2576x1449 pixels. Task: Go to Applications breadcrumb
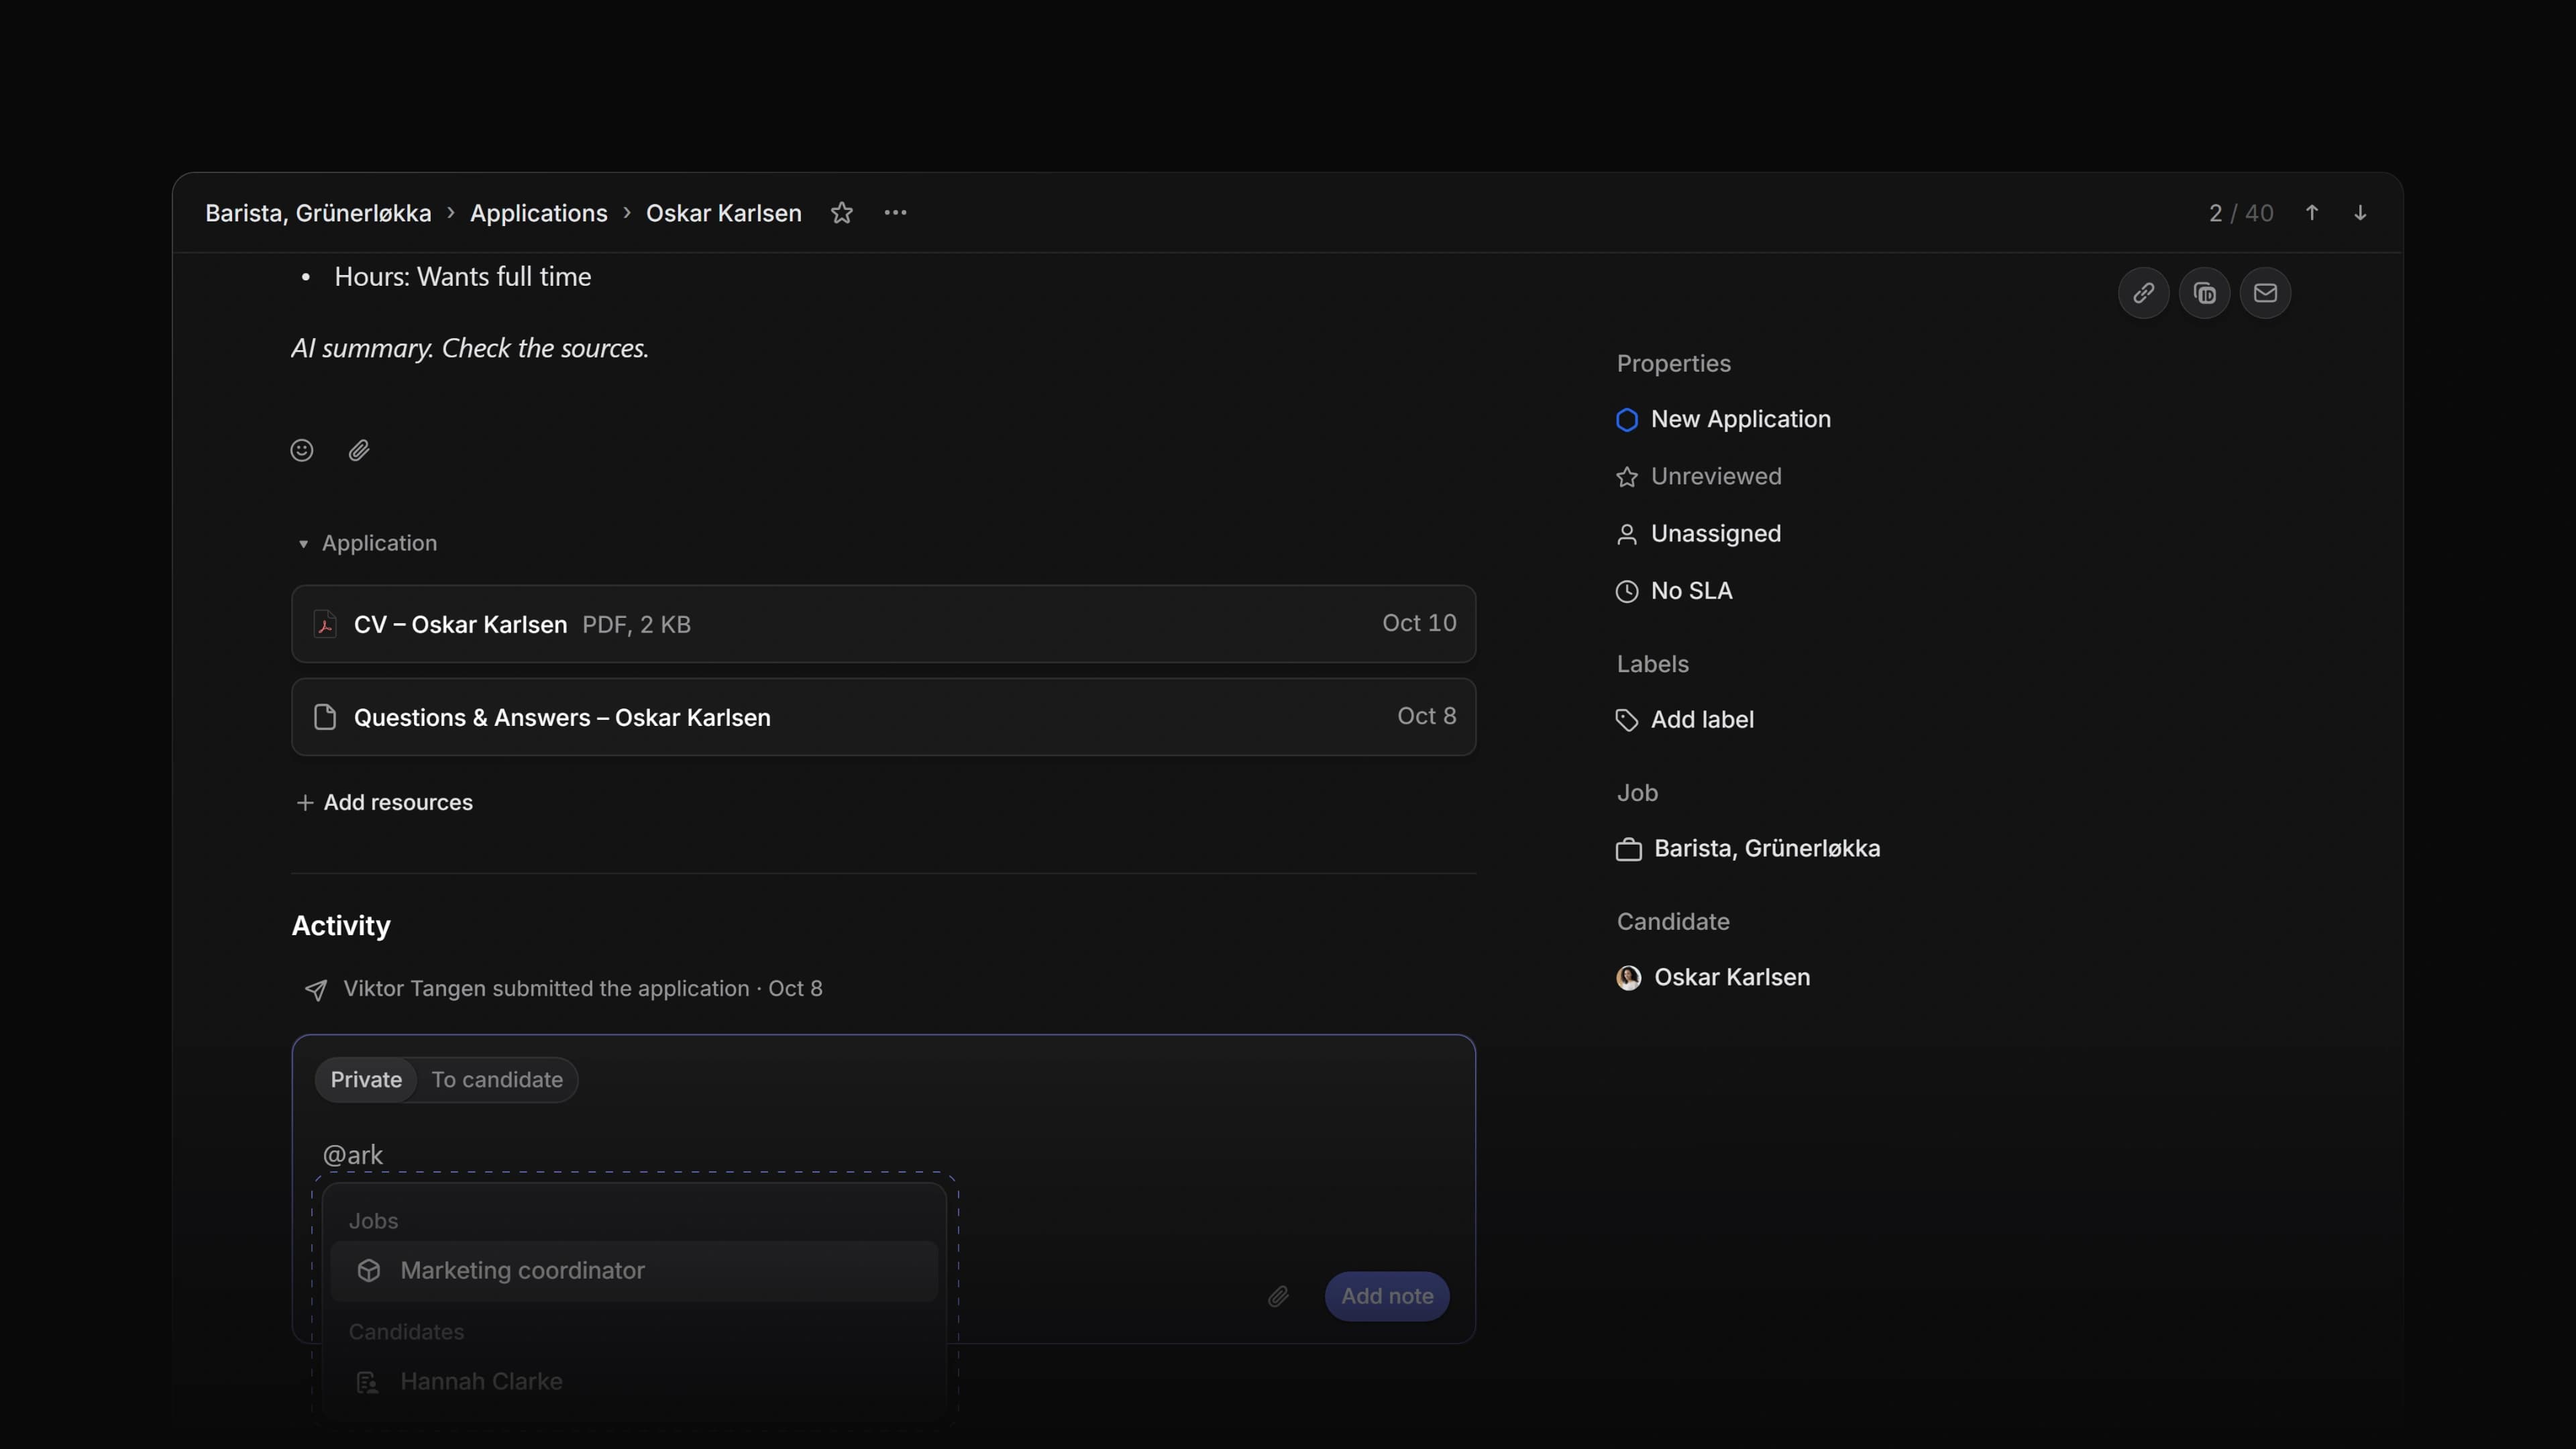point(539,213)
